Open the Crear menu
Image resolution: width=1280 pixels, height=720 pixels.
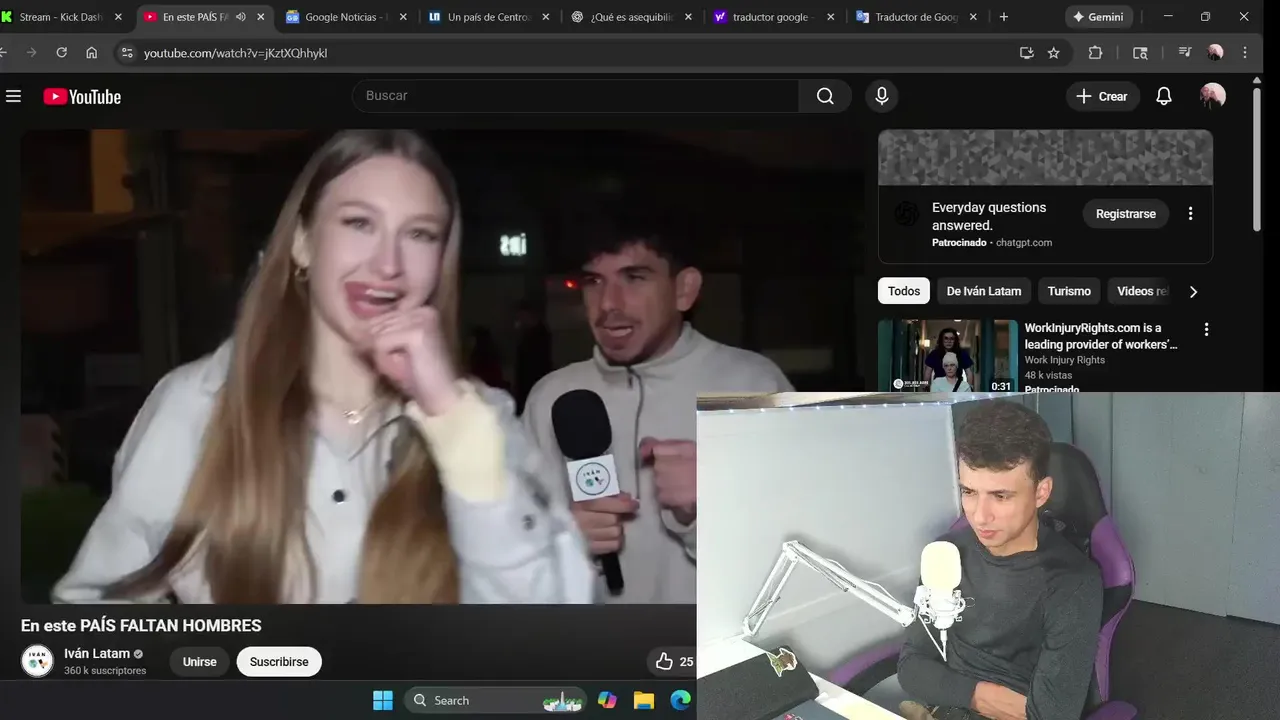[1102, 96]
